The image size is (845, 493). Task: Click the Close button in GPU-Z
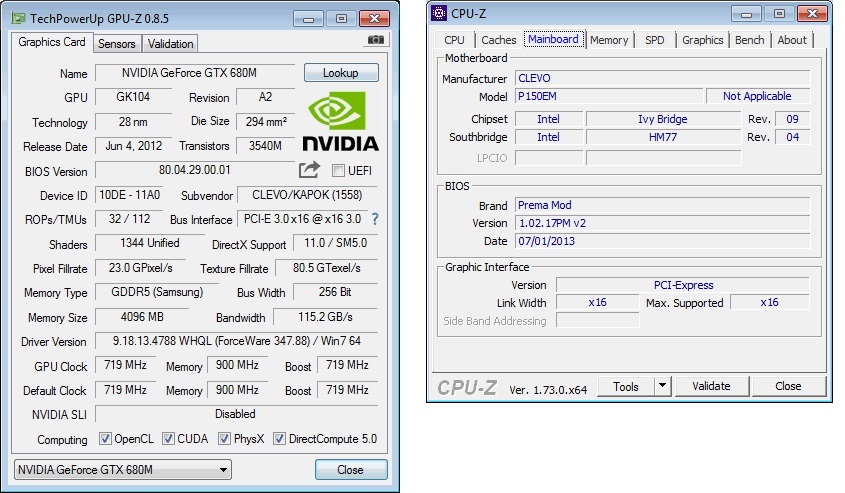(351, 469)
